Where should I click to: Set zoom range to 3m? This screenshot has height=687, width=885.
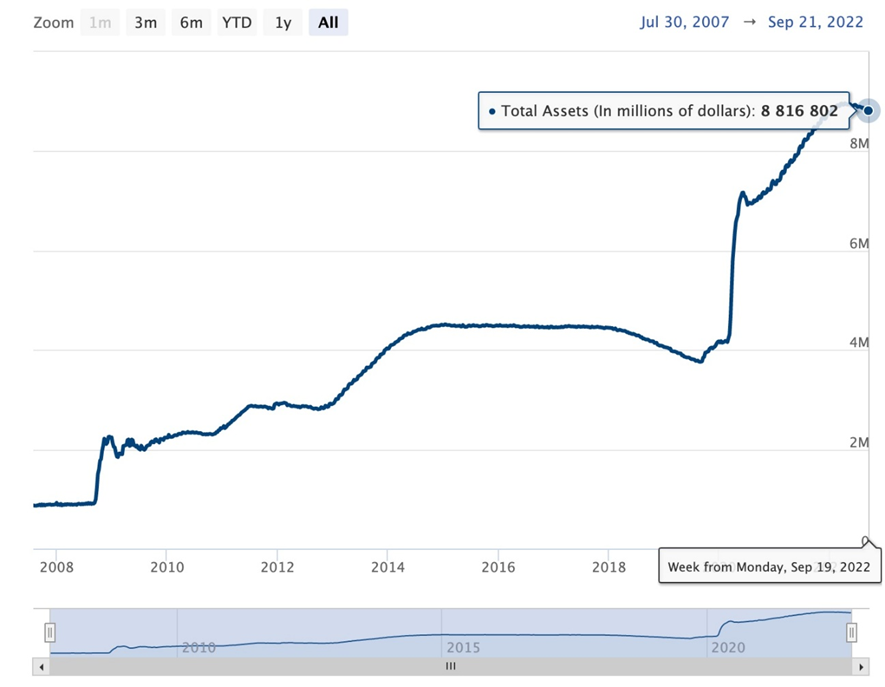click(x=145, y=22)
